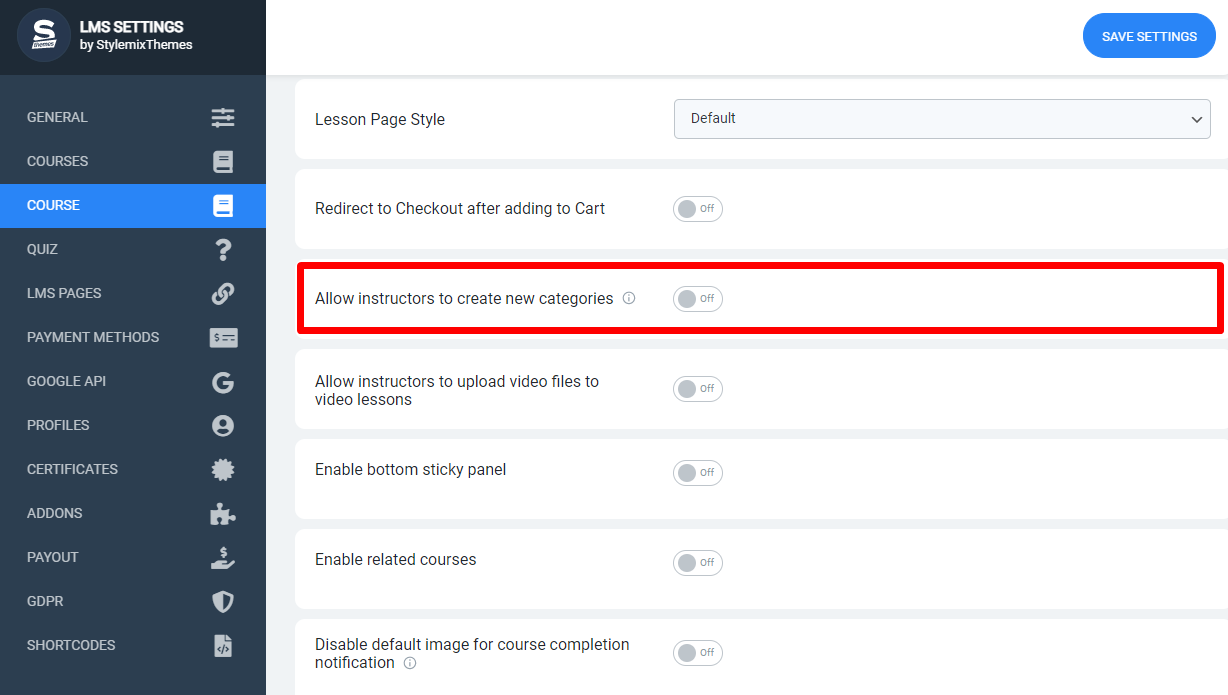
Task: Click the Addons puzzle piece icon
Action: click(223, 513)
